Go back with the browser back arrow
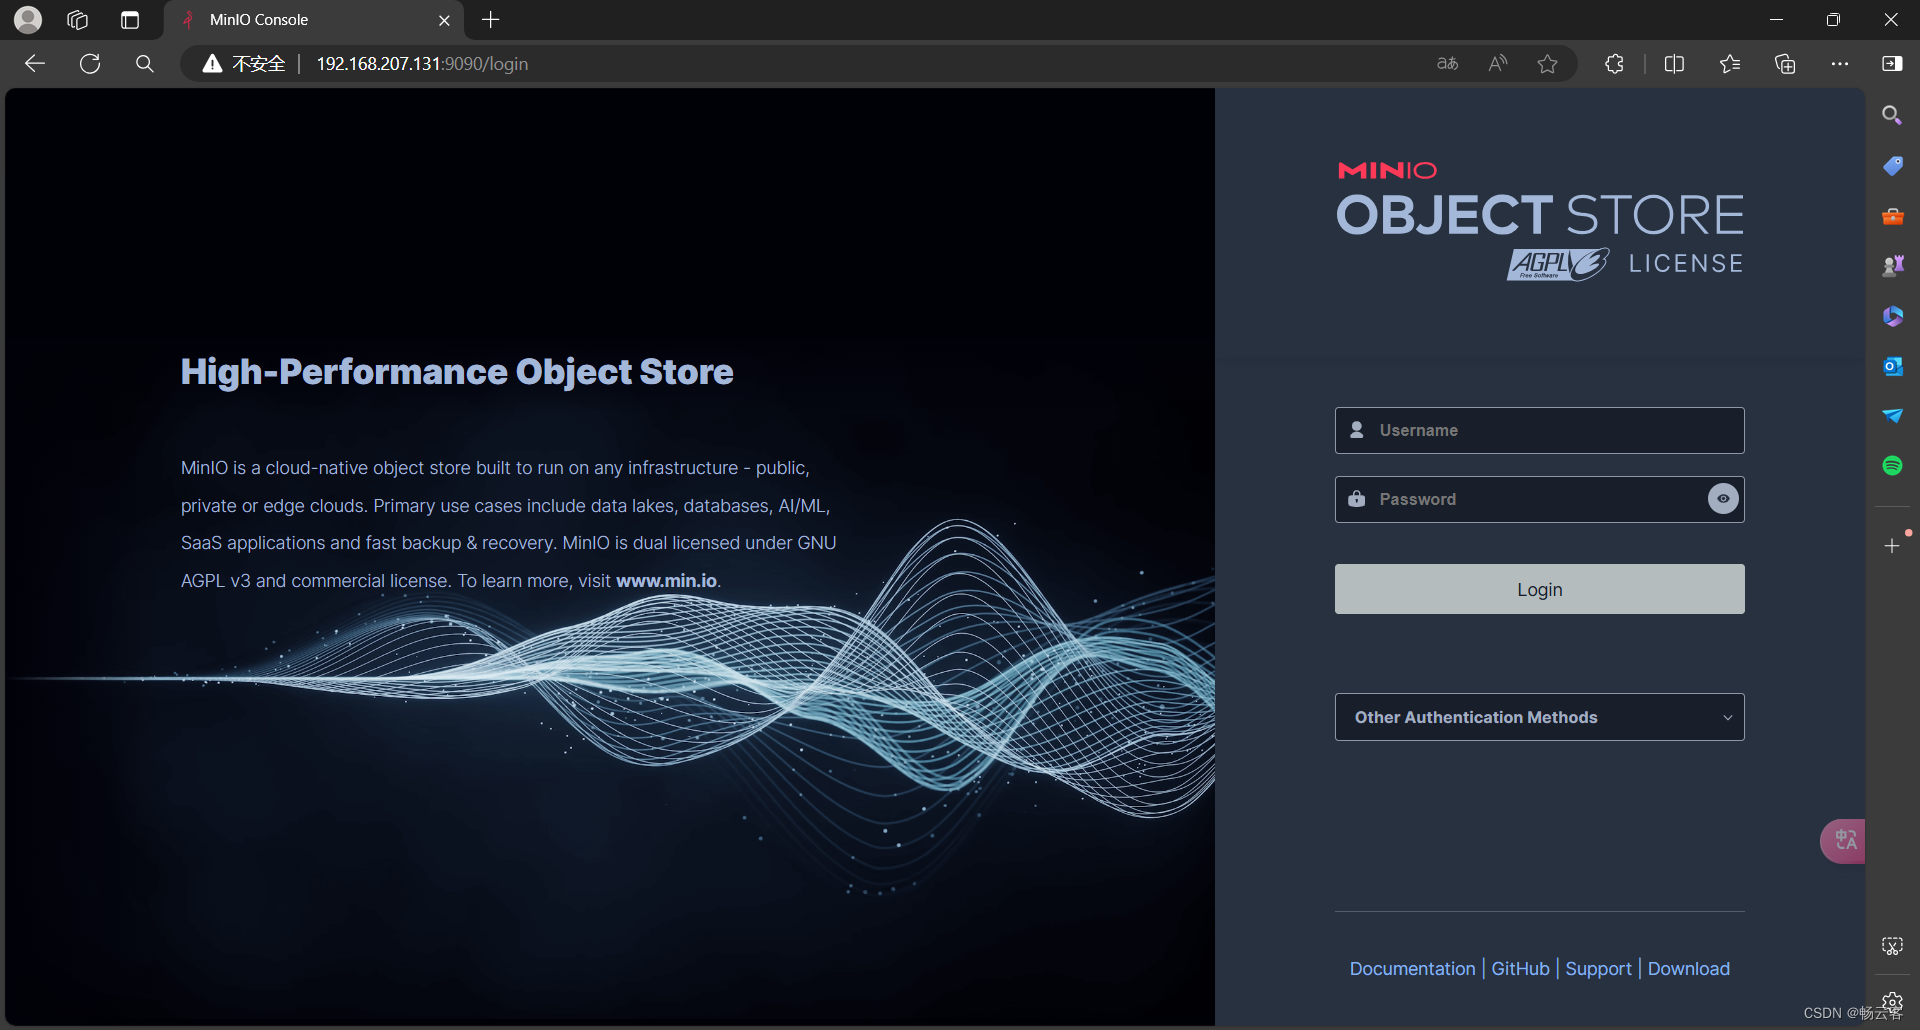The image size is (1920, 1030). click(x=35, y=64)
